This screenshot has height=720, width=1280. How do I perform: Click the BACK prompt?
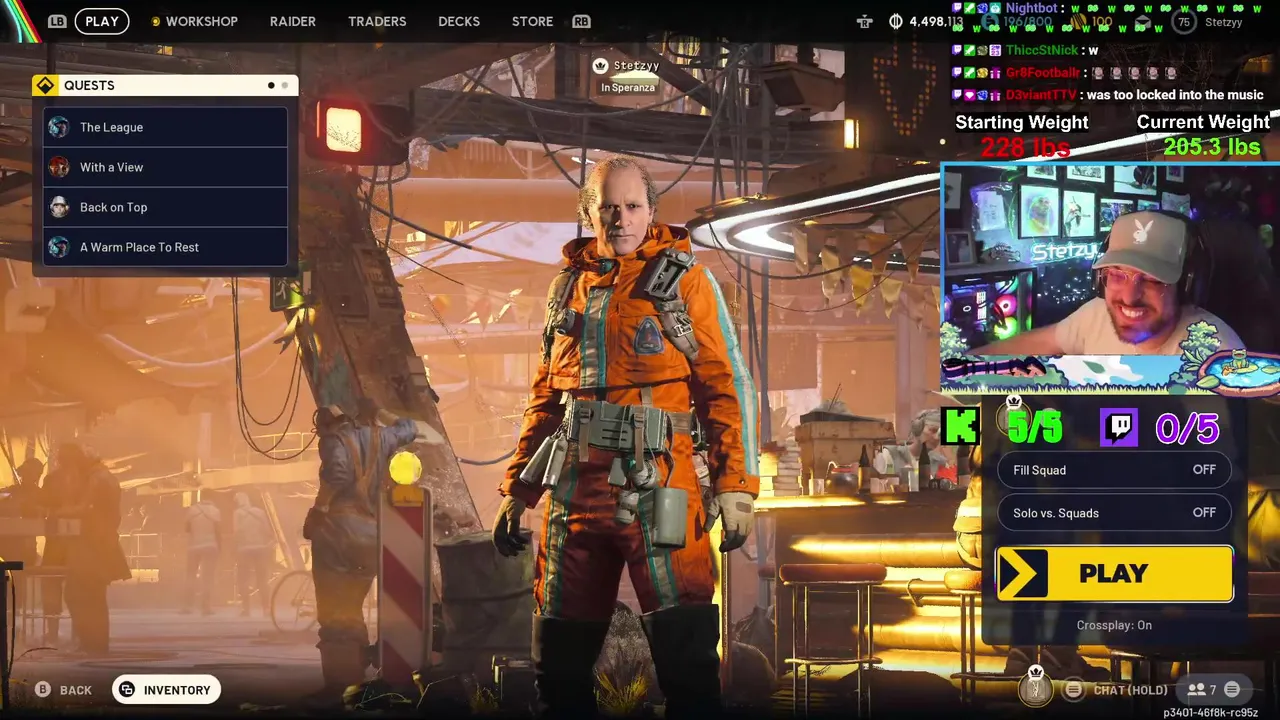point(75,690)
